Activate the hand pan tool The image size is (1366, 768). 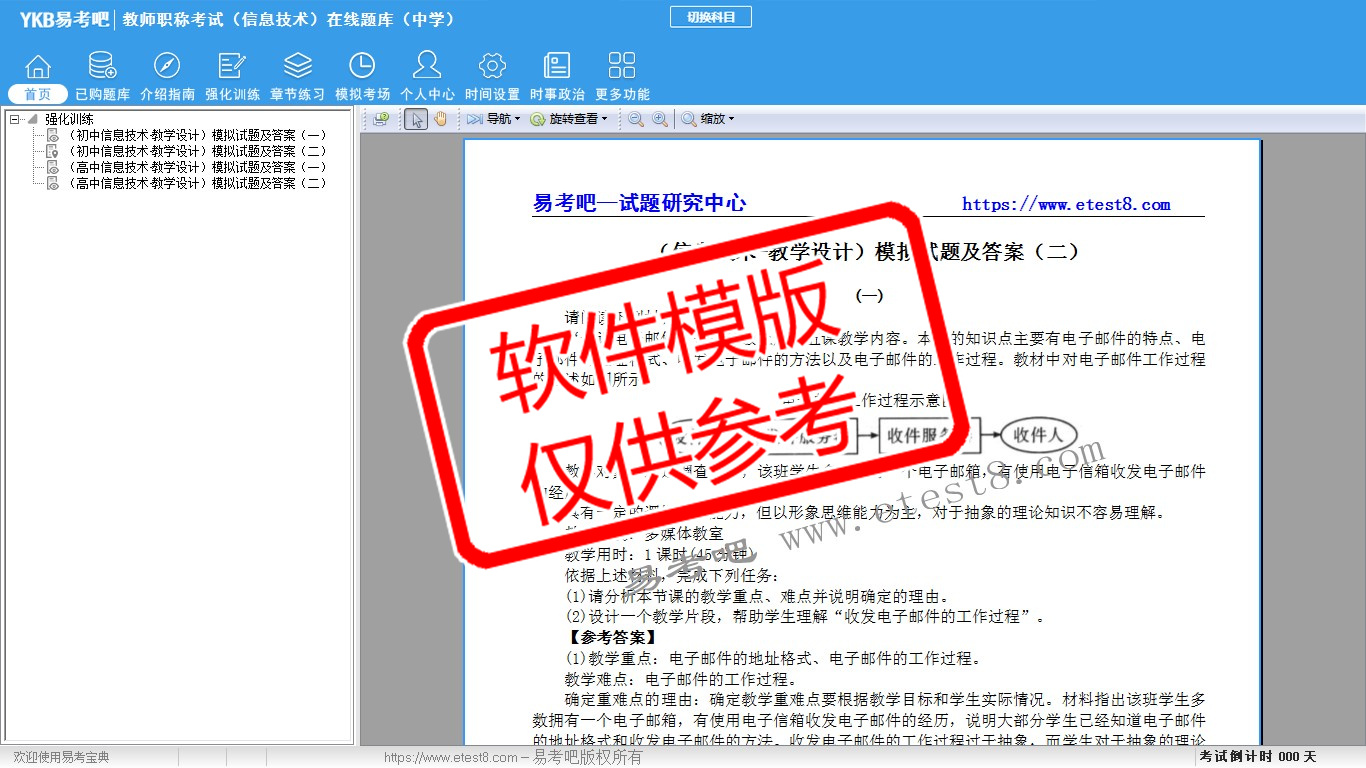pyautogui.click(x=441, y=119)
